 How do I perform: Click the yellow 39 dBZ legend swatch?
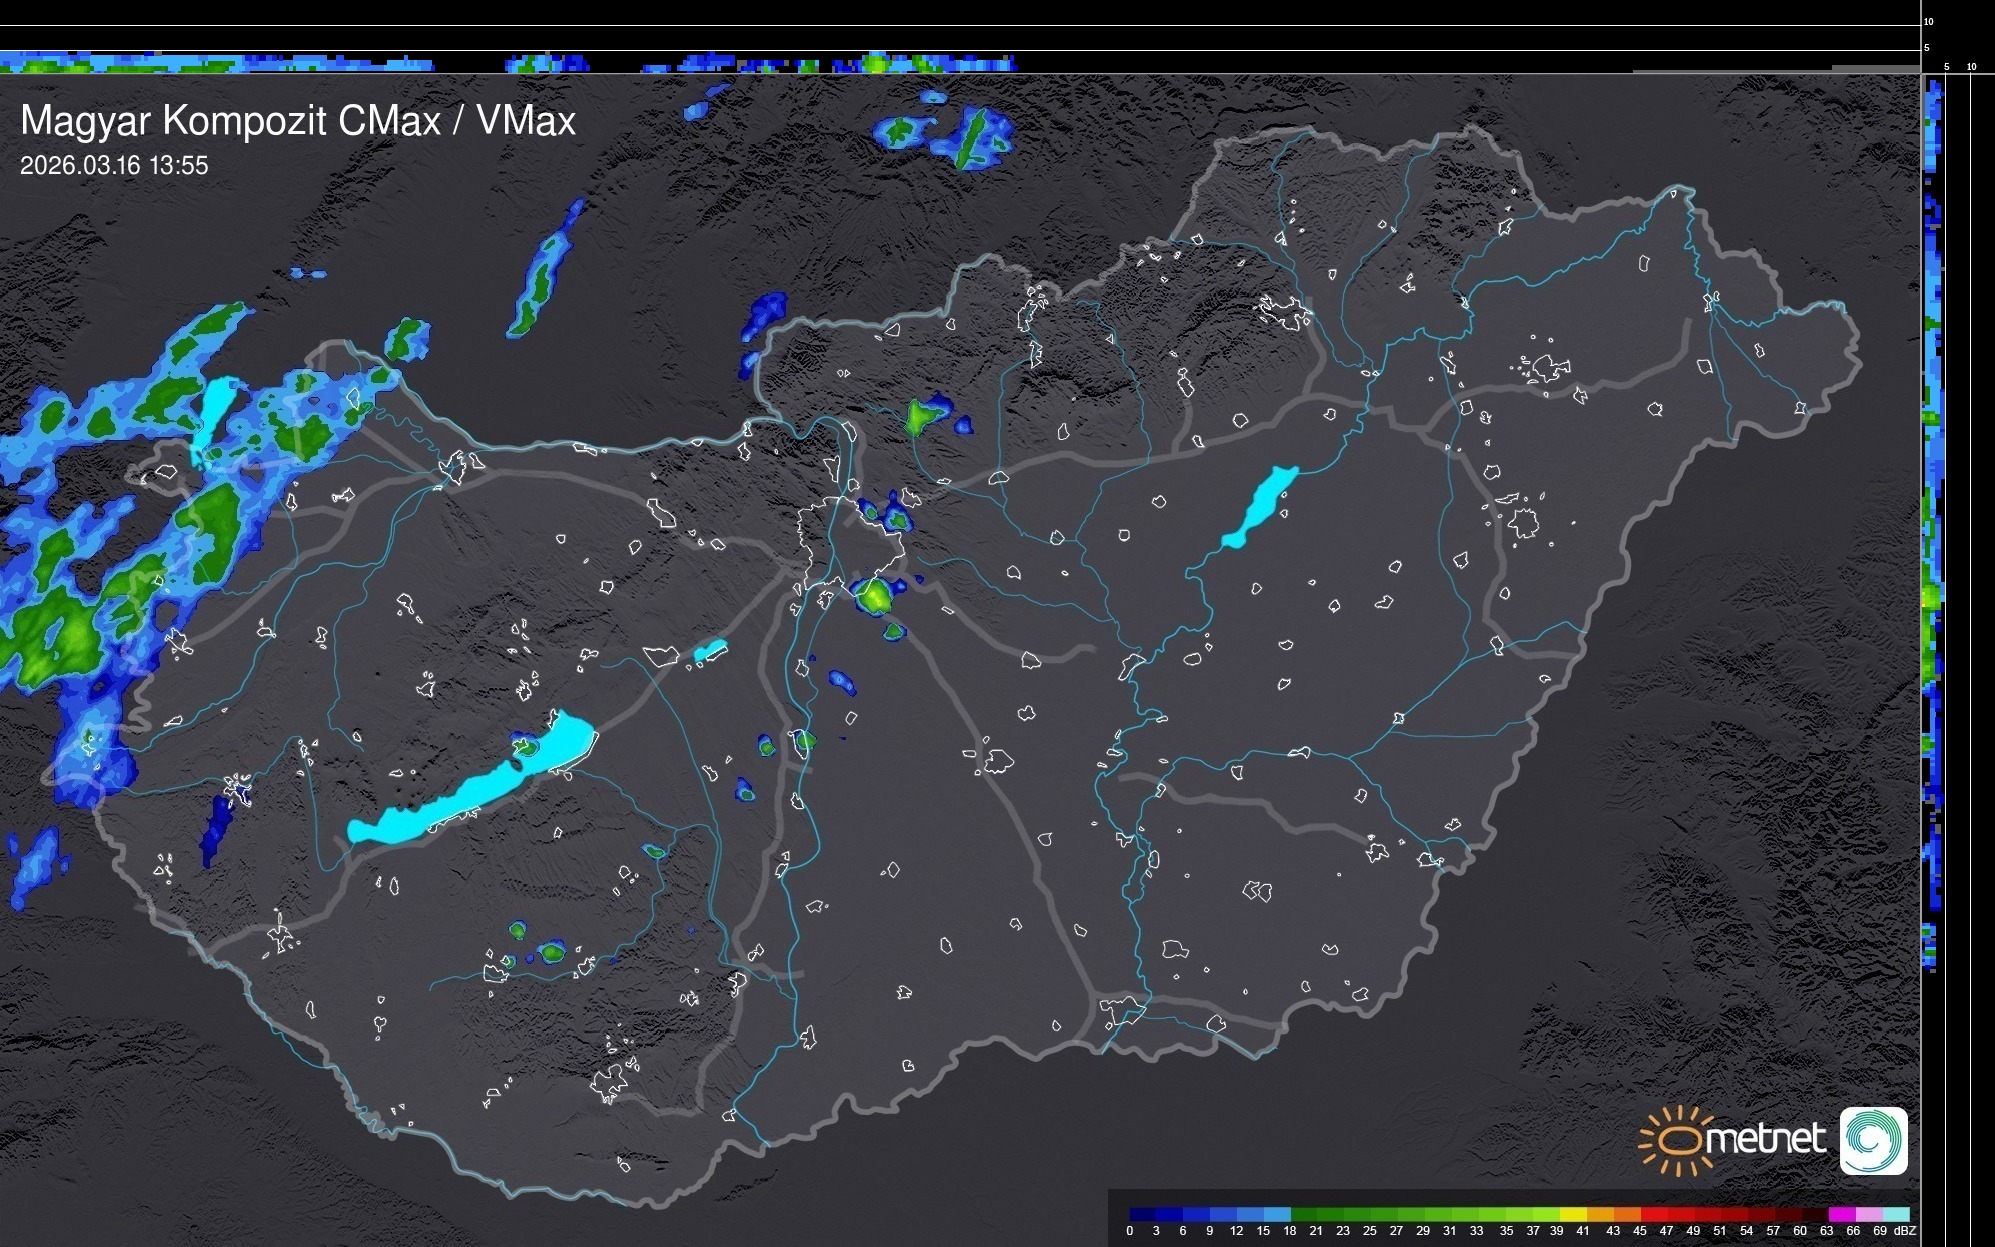pyautogui.click(x=1573, y=1214)
